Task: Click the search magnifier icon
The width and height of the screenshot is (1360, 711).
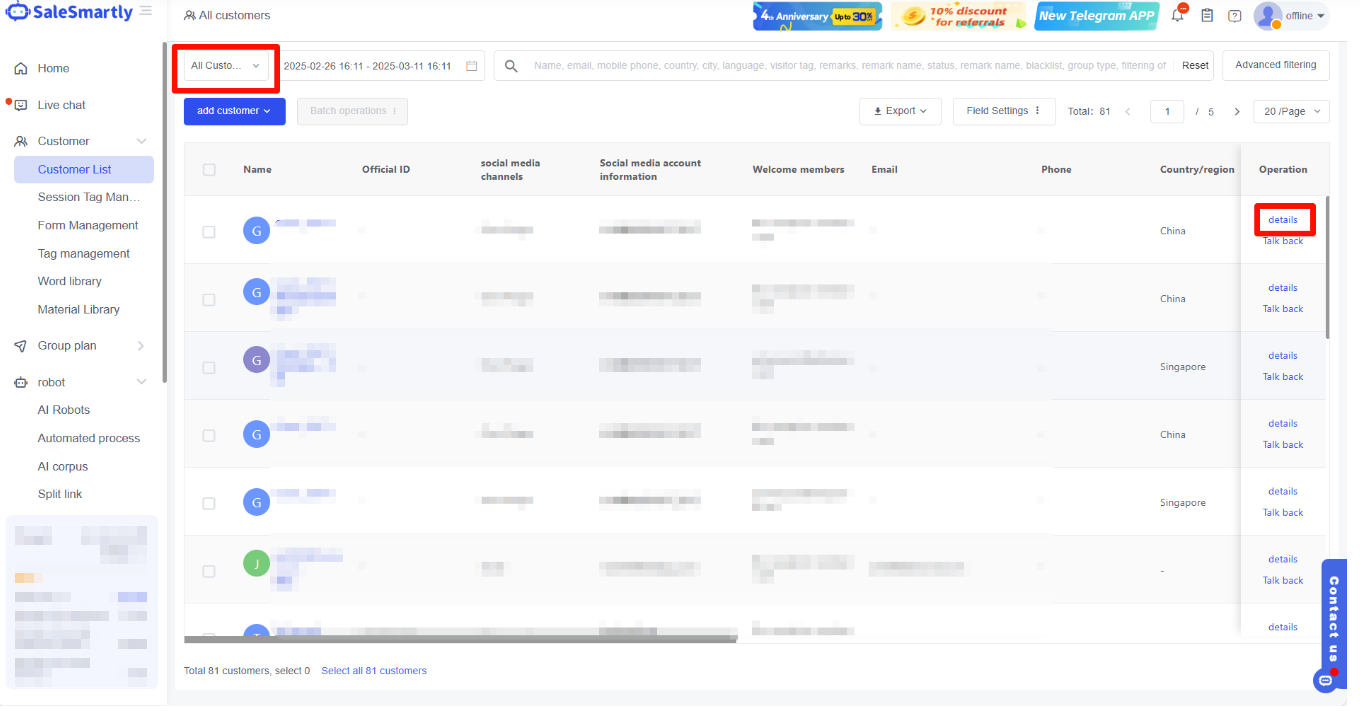Action: tap(511, 66)
